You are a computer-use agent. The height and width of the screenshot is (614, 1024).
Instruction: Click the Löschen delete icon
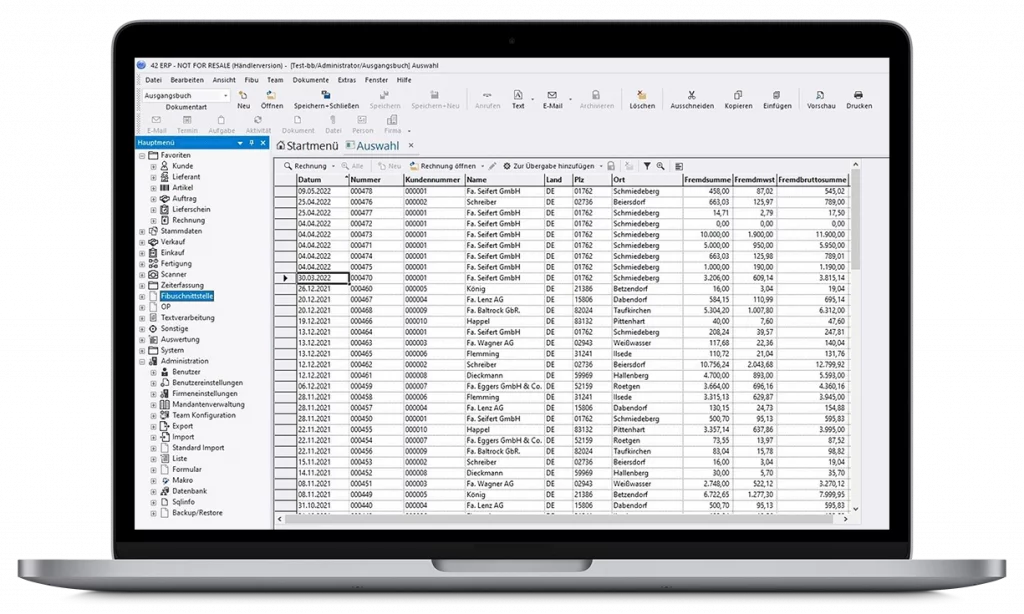tap(641, 95)
